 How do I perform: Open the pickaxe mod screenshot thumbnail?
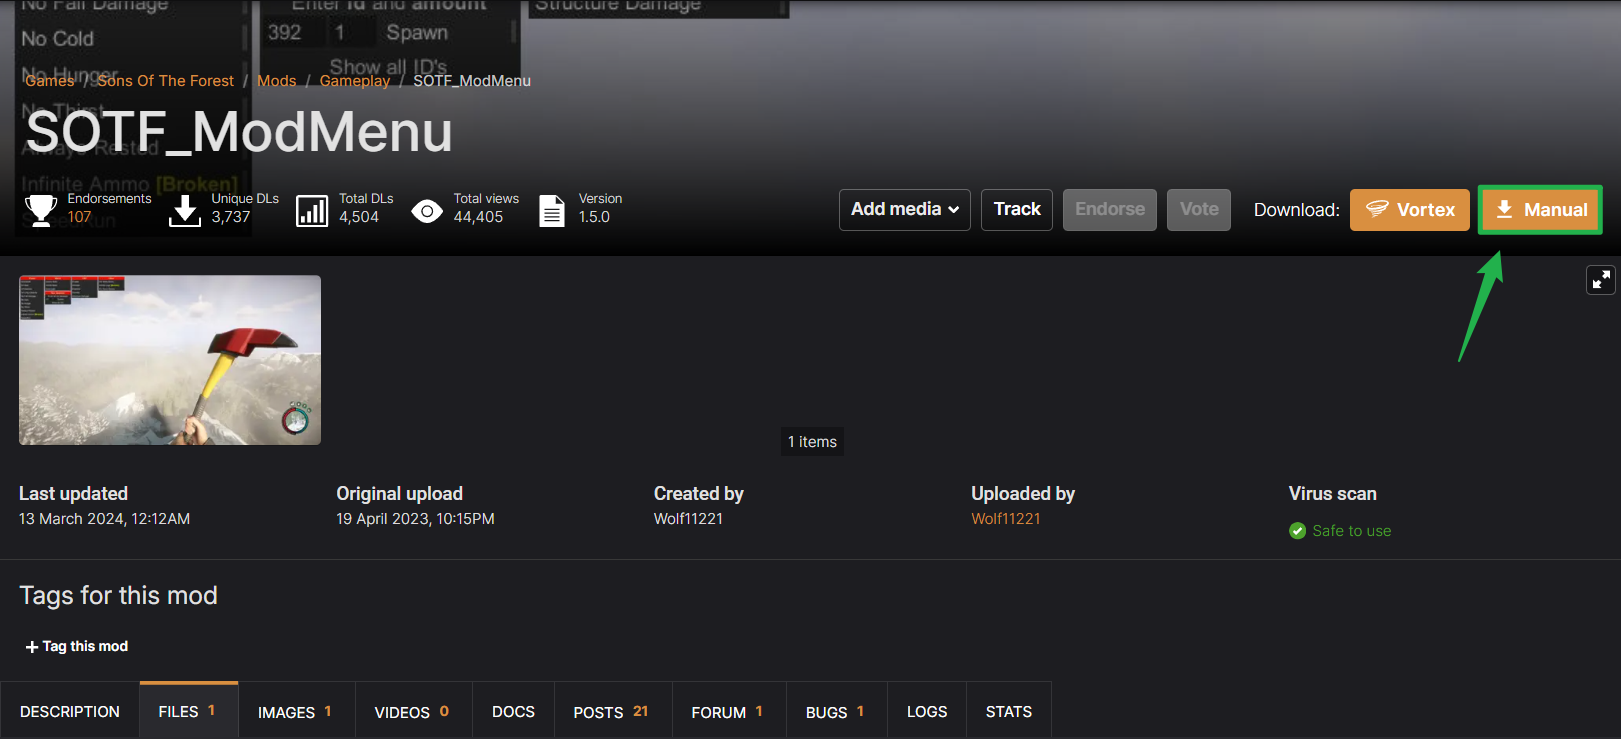pyautogui.click(x=170, y=360)
